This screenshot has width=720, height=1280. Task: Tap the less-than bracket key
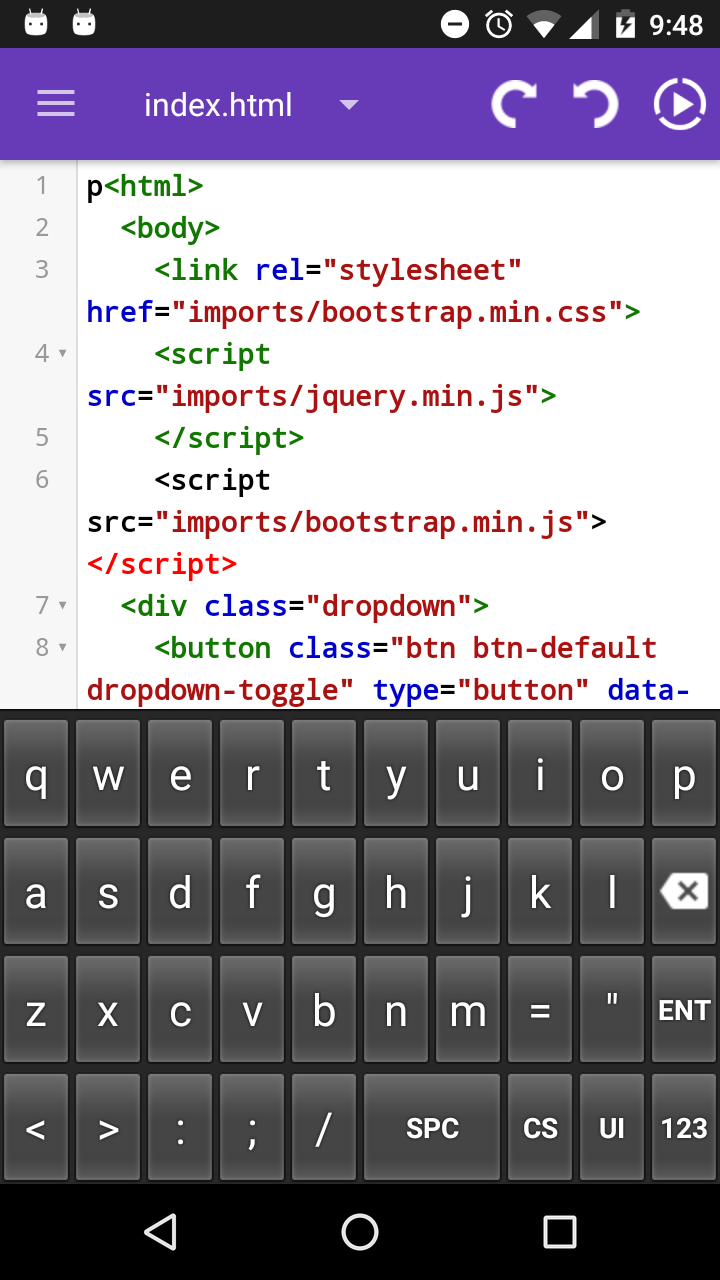[36, 1127]
